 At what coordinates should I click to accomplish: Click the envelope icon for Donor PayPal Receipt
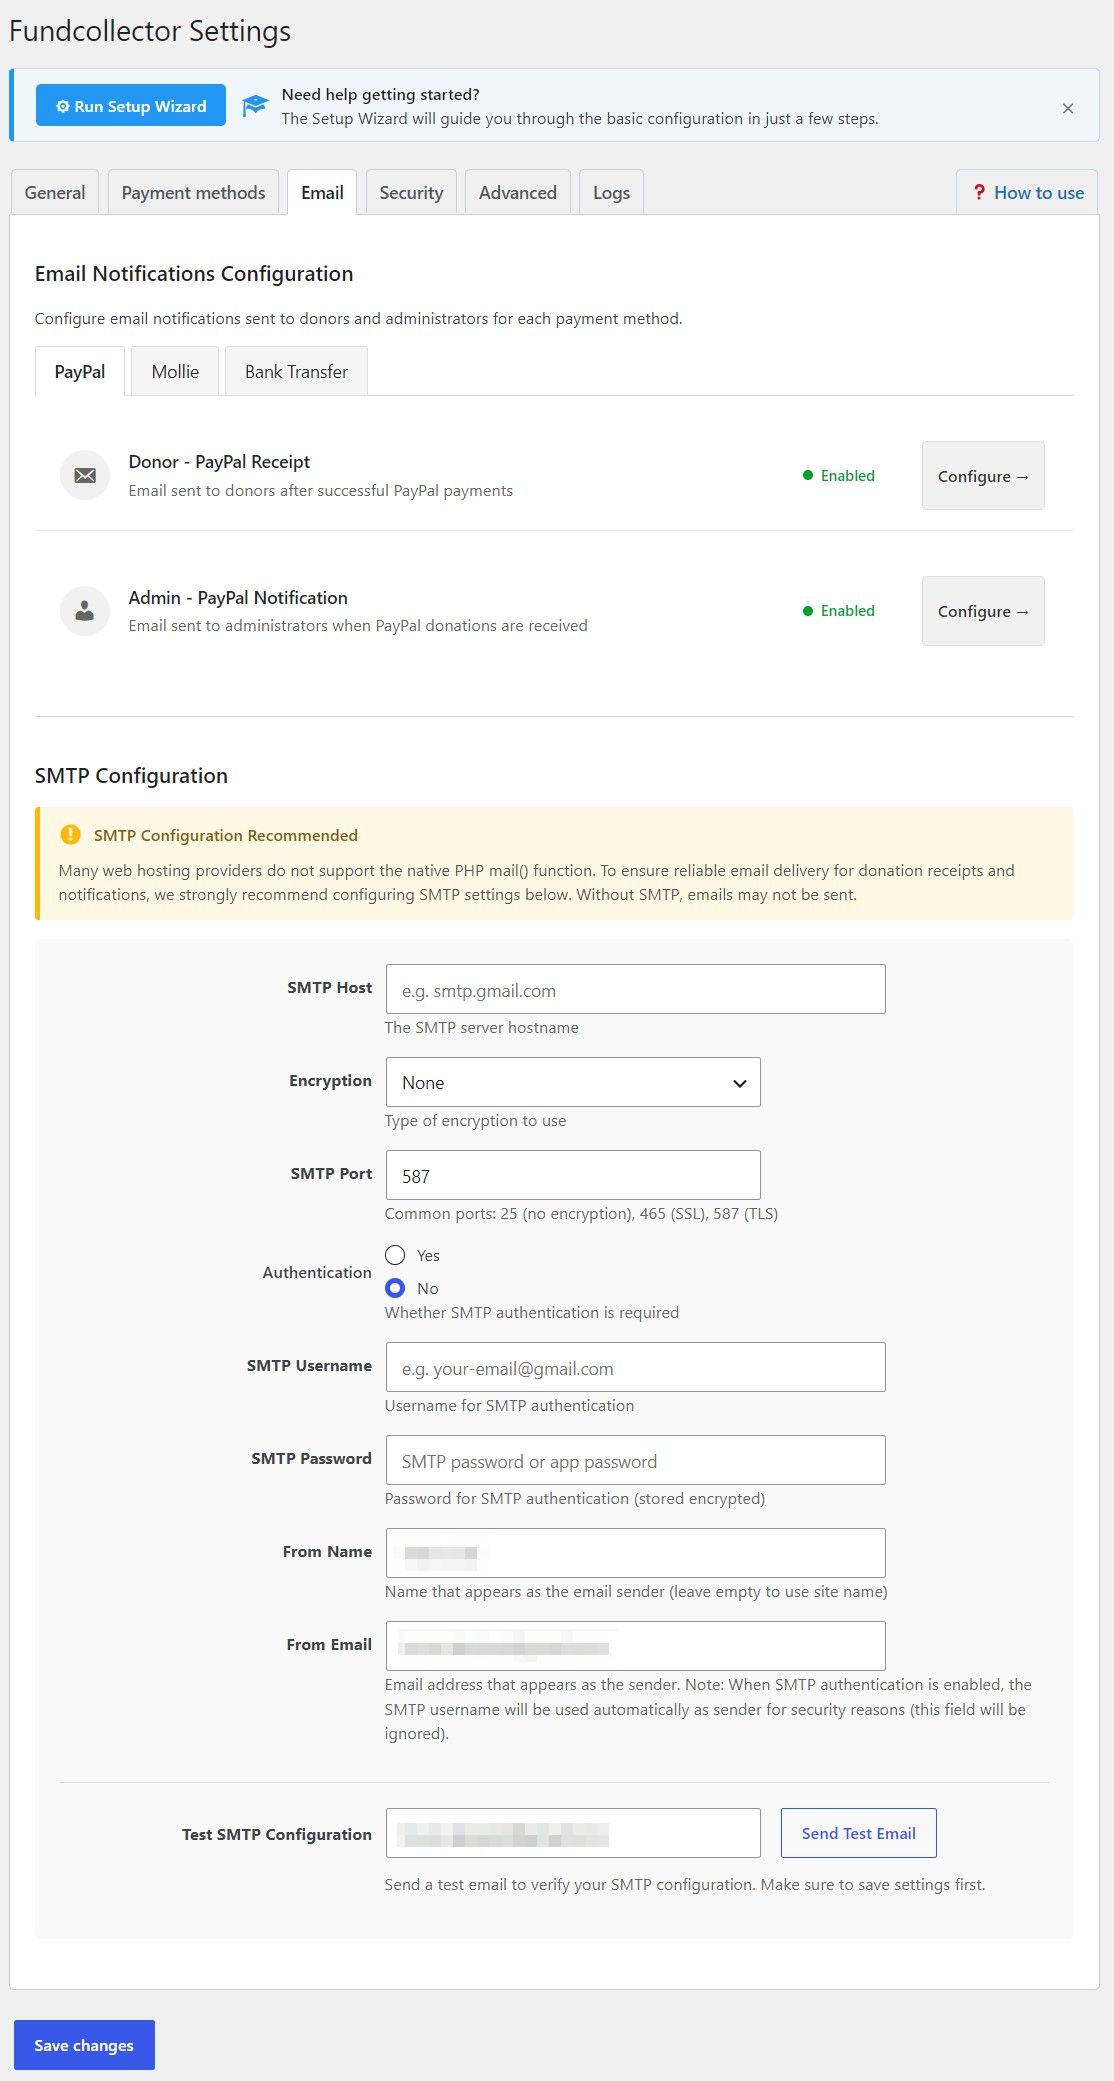(85, 476)
